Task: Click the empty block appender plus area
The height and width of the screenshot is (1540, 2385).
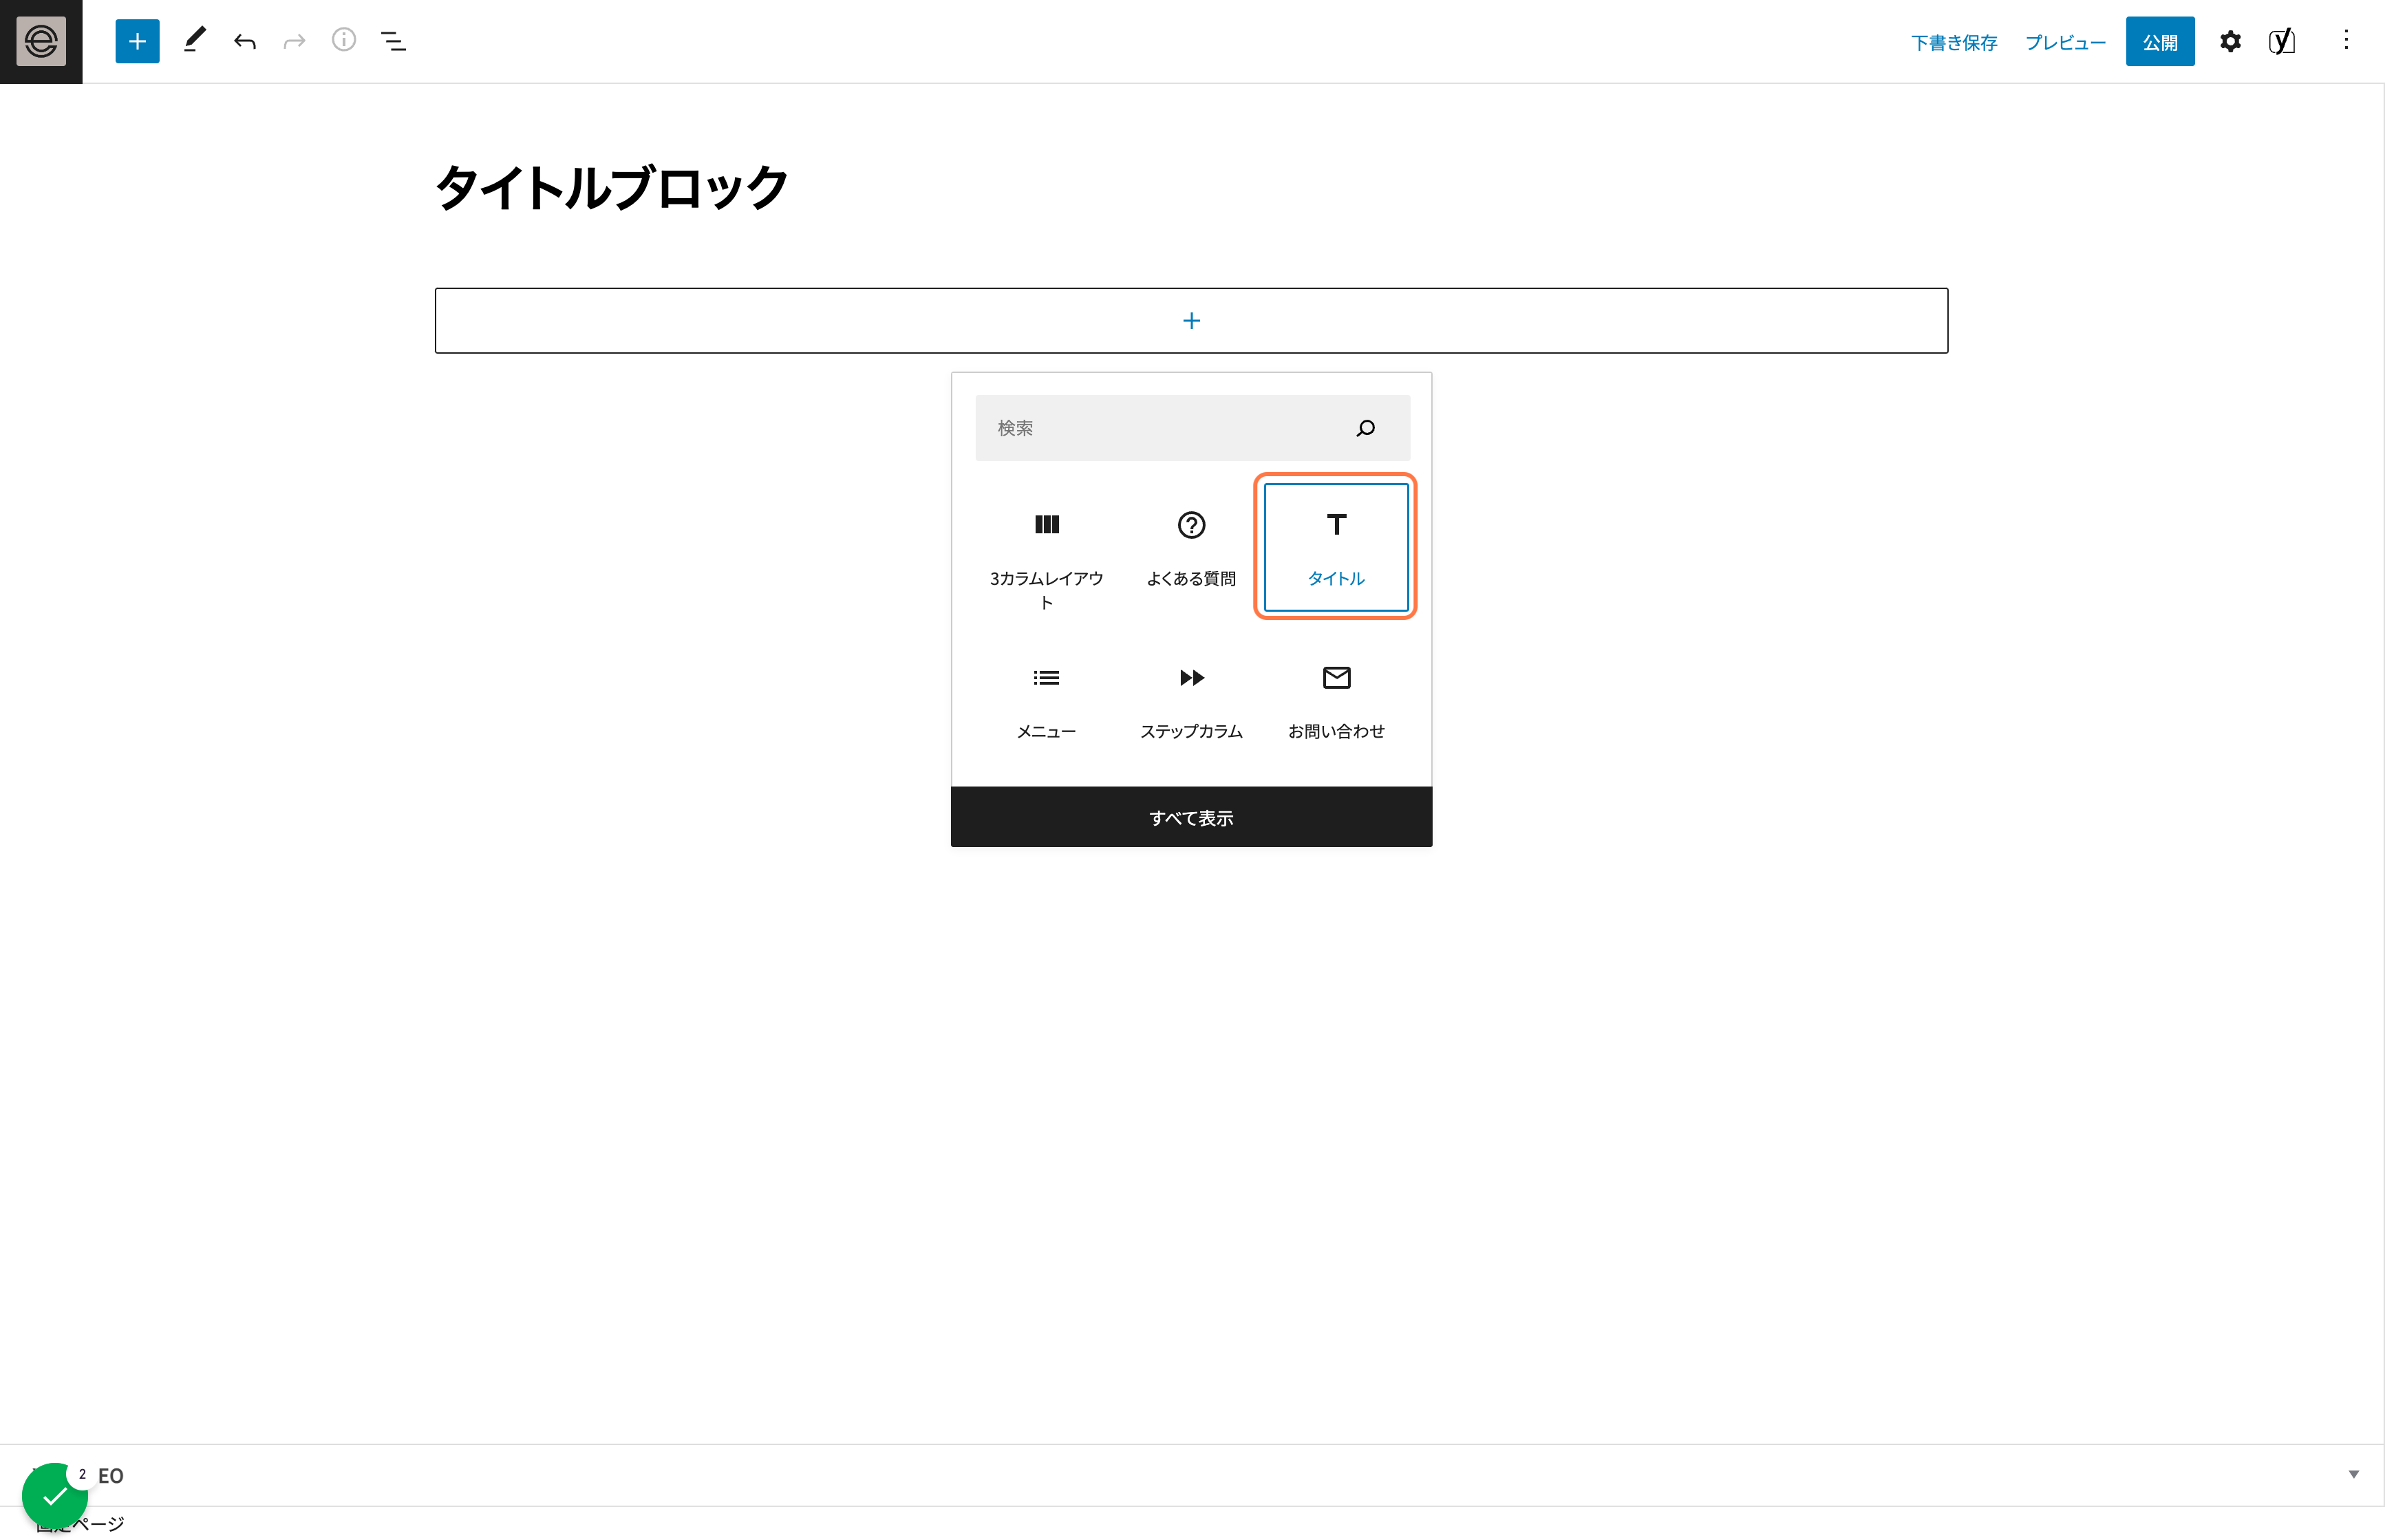Action: tap(1191, 320)
